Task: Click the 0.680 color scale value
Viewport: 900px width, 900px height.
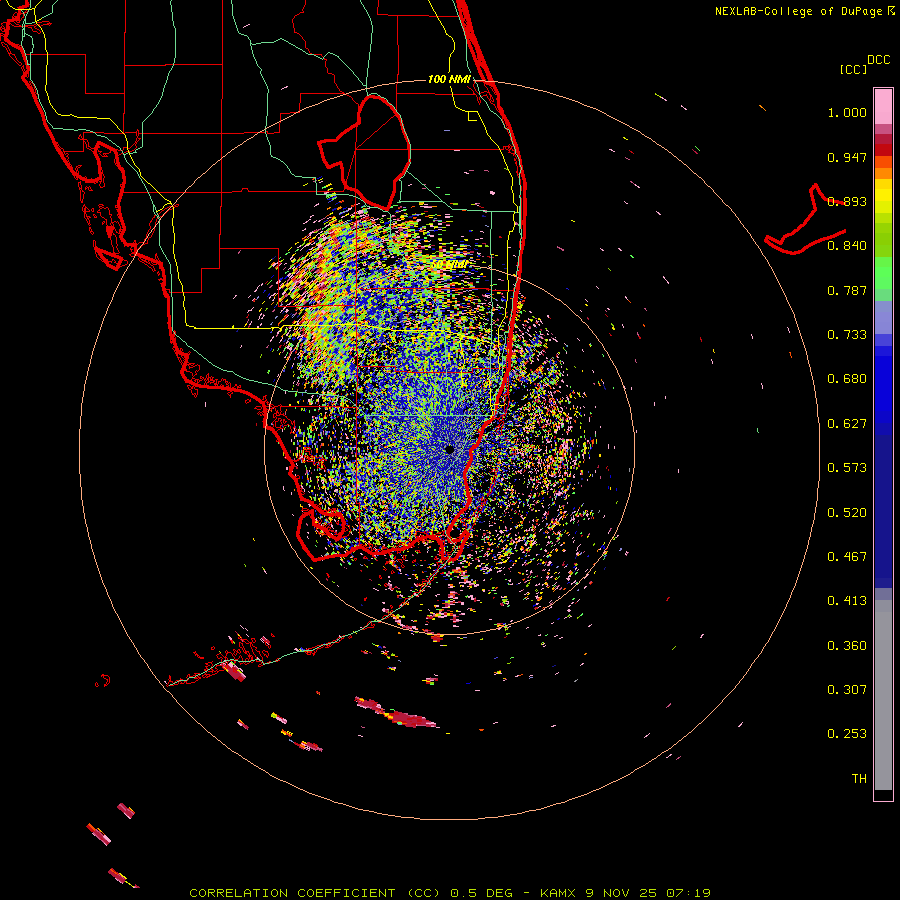Action: pos(847,379)
